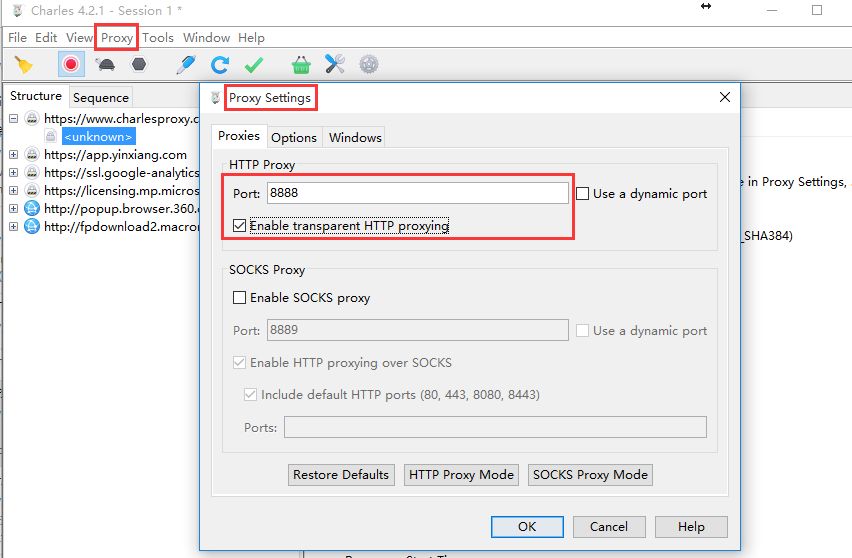This screenshot has height=558, width=852.
Task: Open the Window menu
Action: pyautogui.click(x=206, y=37)
